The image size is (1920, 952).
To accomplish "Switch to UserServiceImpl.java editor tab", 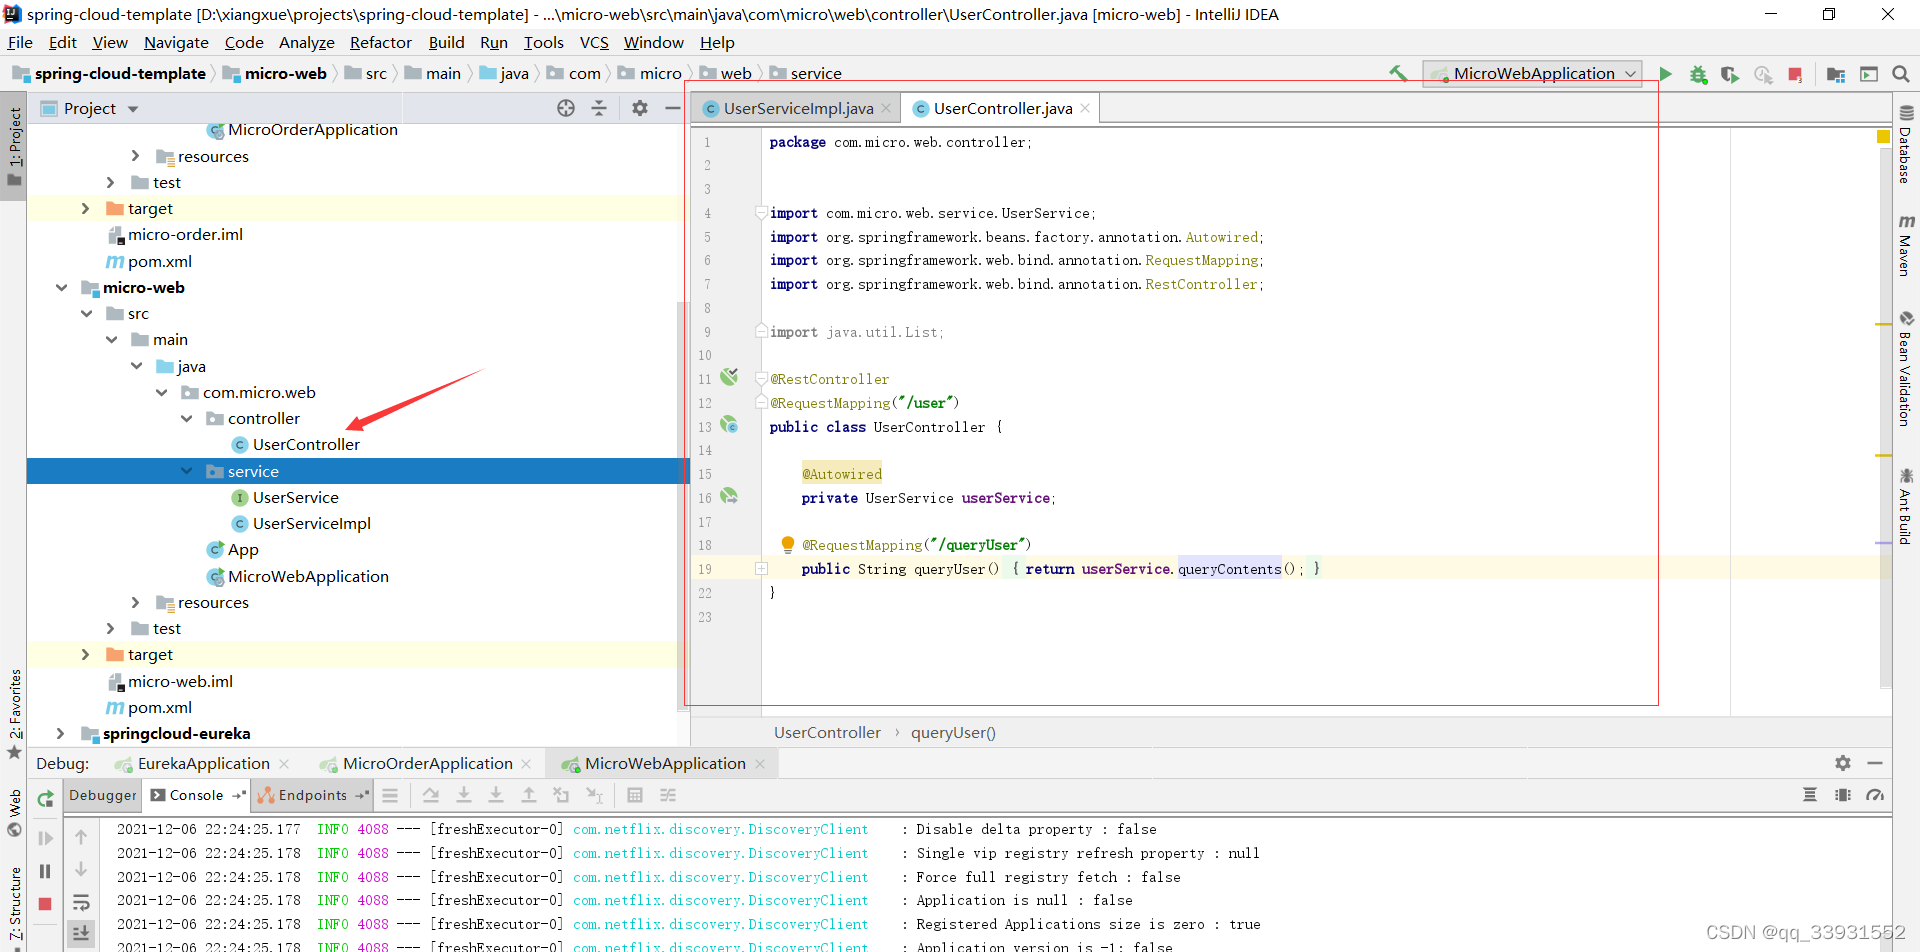I will 797,108.
